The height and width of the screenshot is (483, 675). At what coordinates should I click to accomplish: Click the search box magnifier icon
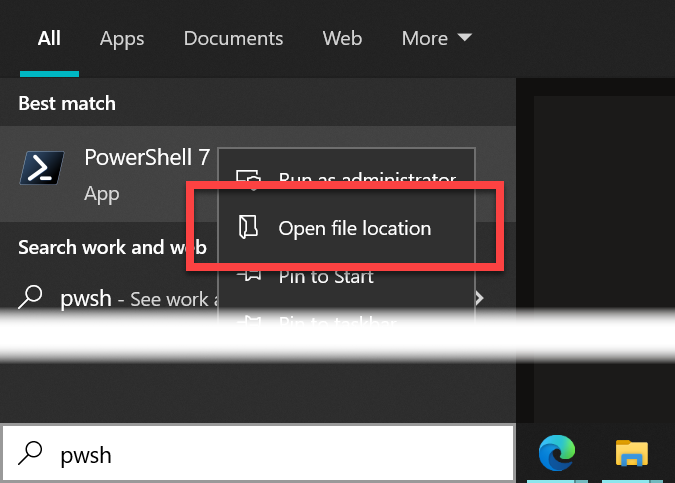click(x=30, y=453)
